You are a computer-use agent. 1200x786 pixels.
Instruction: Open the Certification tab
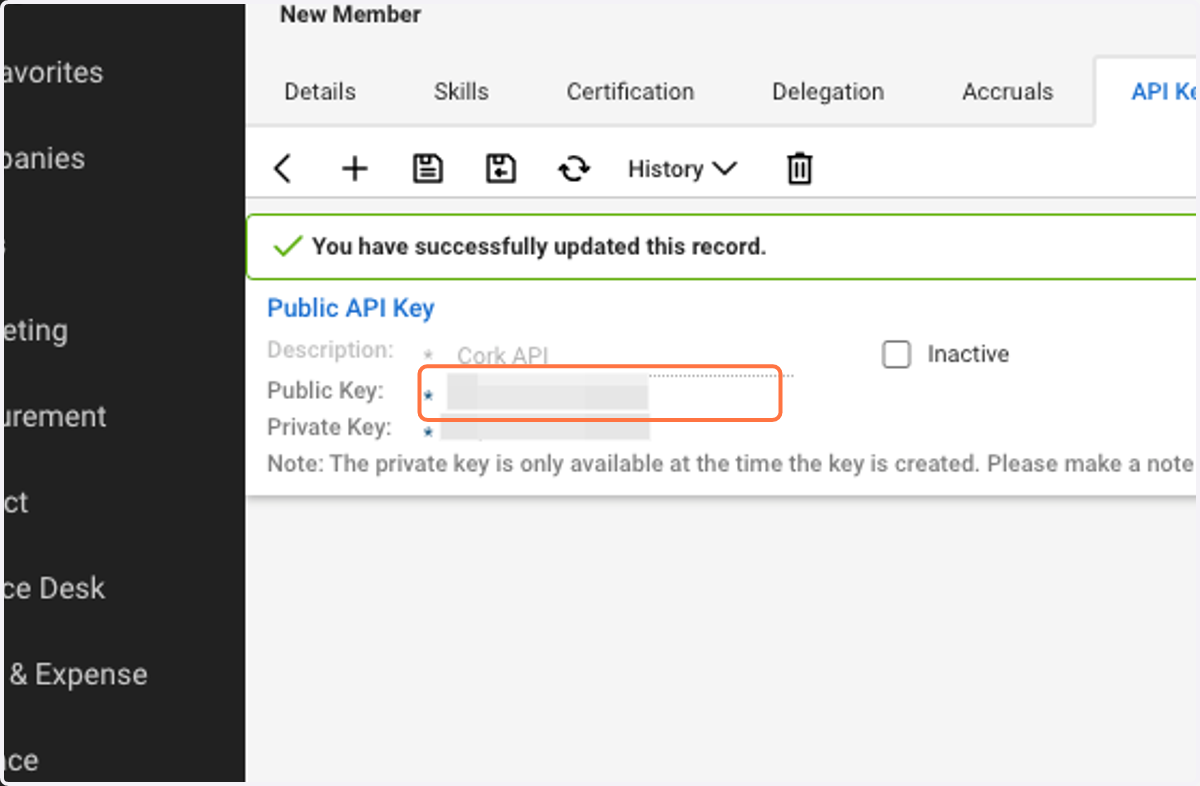click(630, 91)
